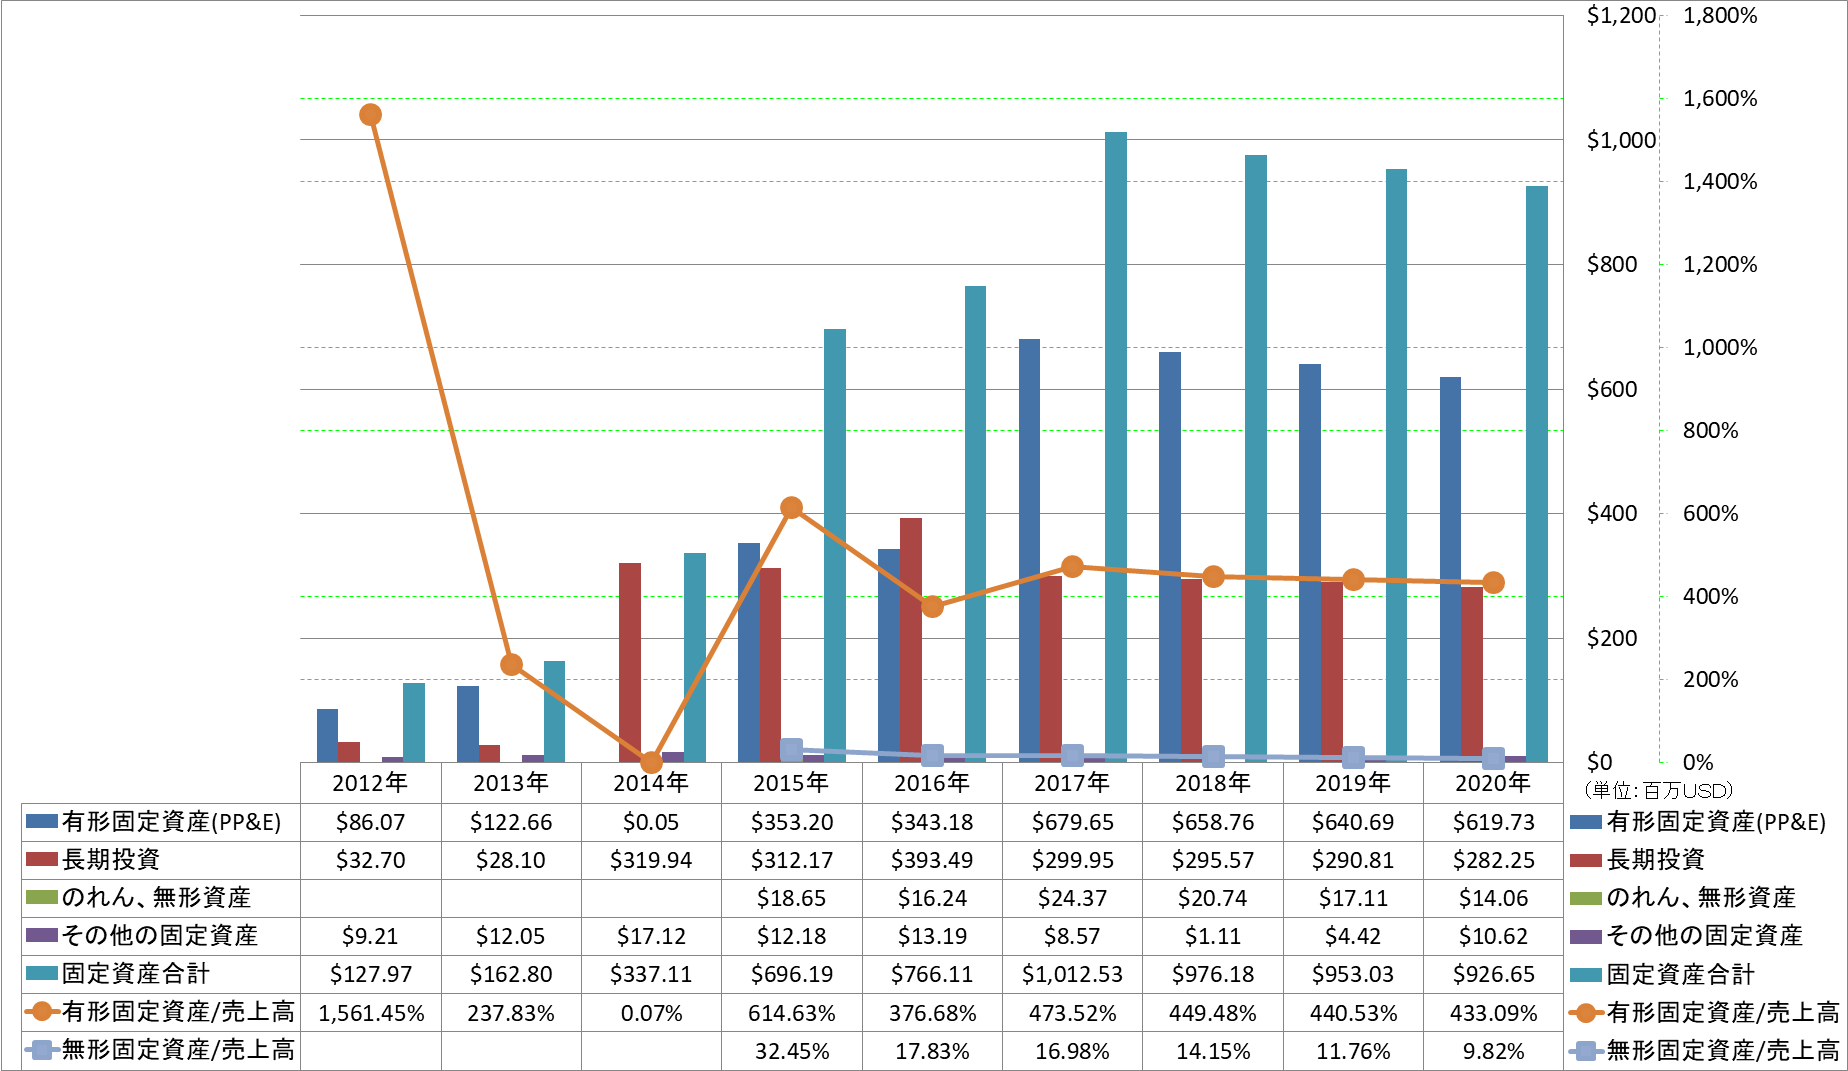Click the left row label 有形固定資産/売上高
The image size is (1848, 1071).
coord(178,1012)
